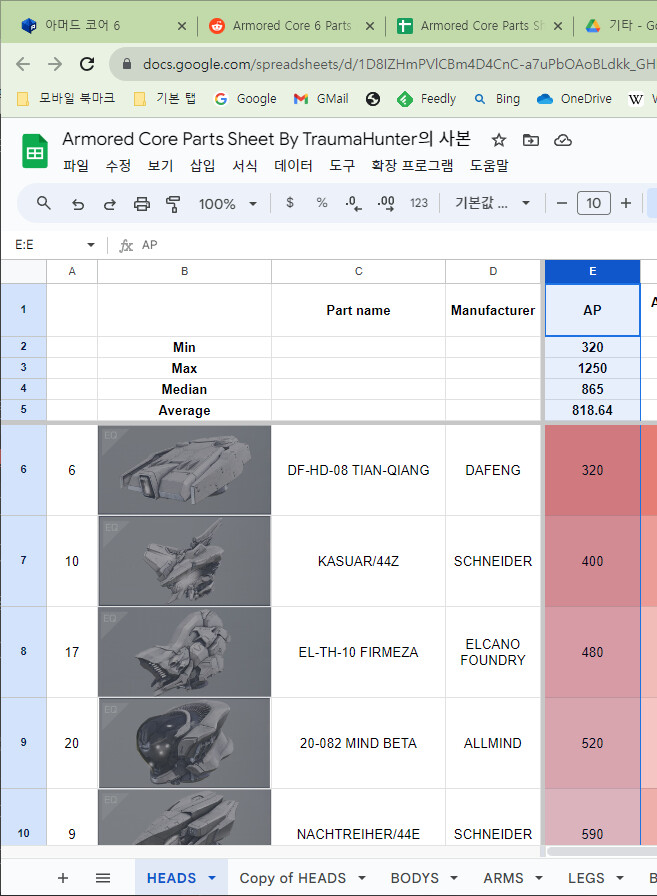Increase decimal places
The width and height of the screenshot is (657, 896).
(386, 203)
